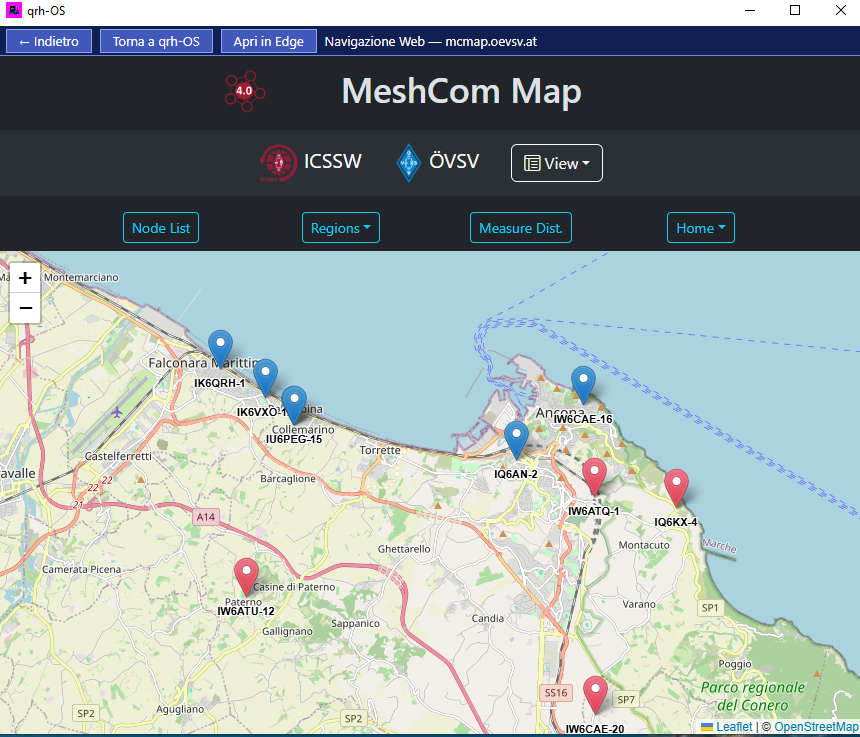Select the IQ6AN-2 blue map marker
The height and width of the screenshot is (737, 860).
pos(516,440)
